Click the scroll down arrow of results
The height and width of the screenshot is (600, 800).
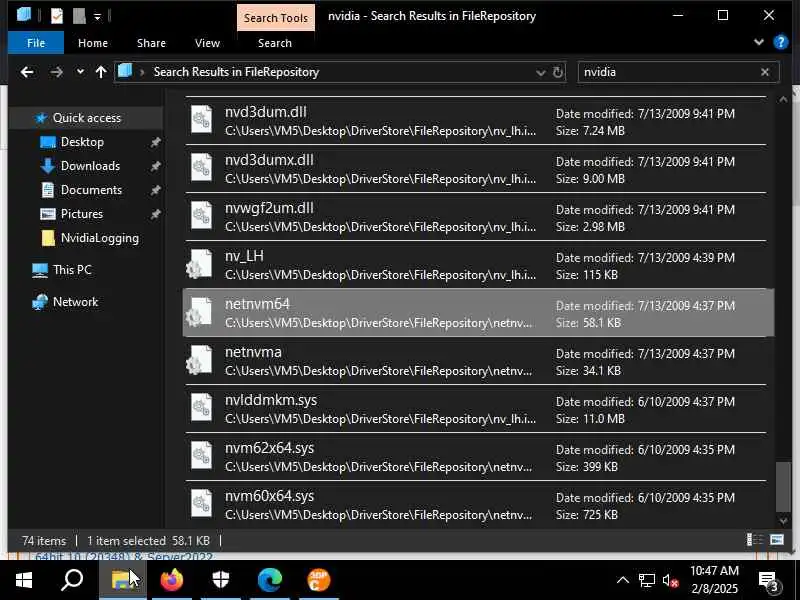pyautogui.click(x=783, y=521)
